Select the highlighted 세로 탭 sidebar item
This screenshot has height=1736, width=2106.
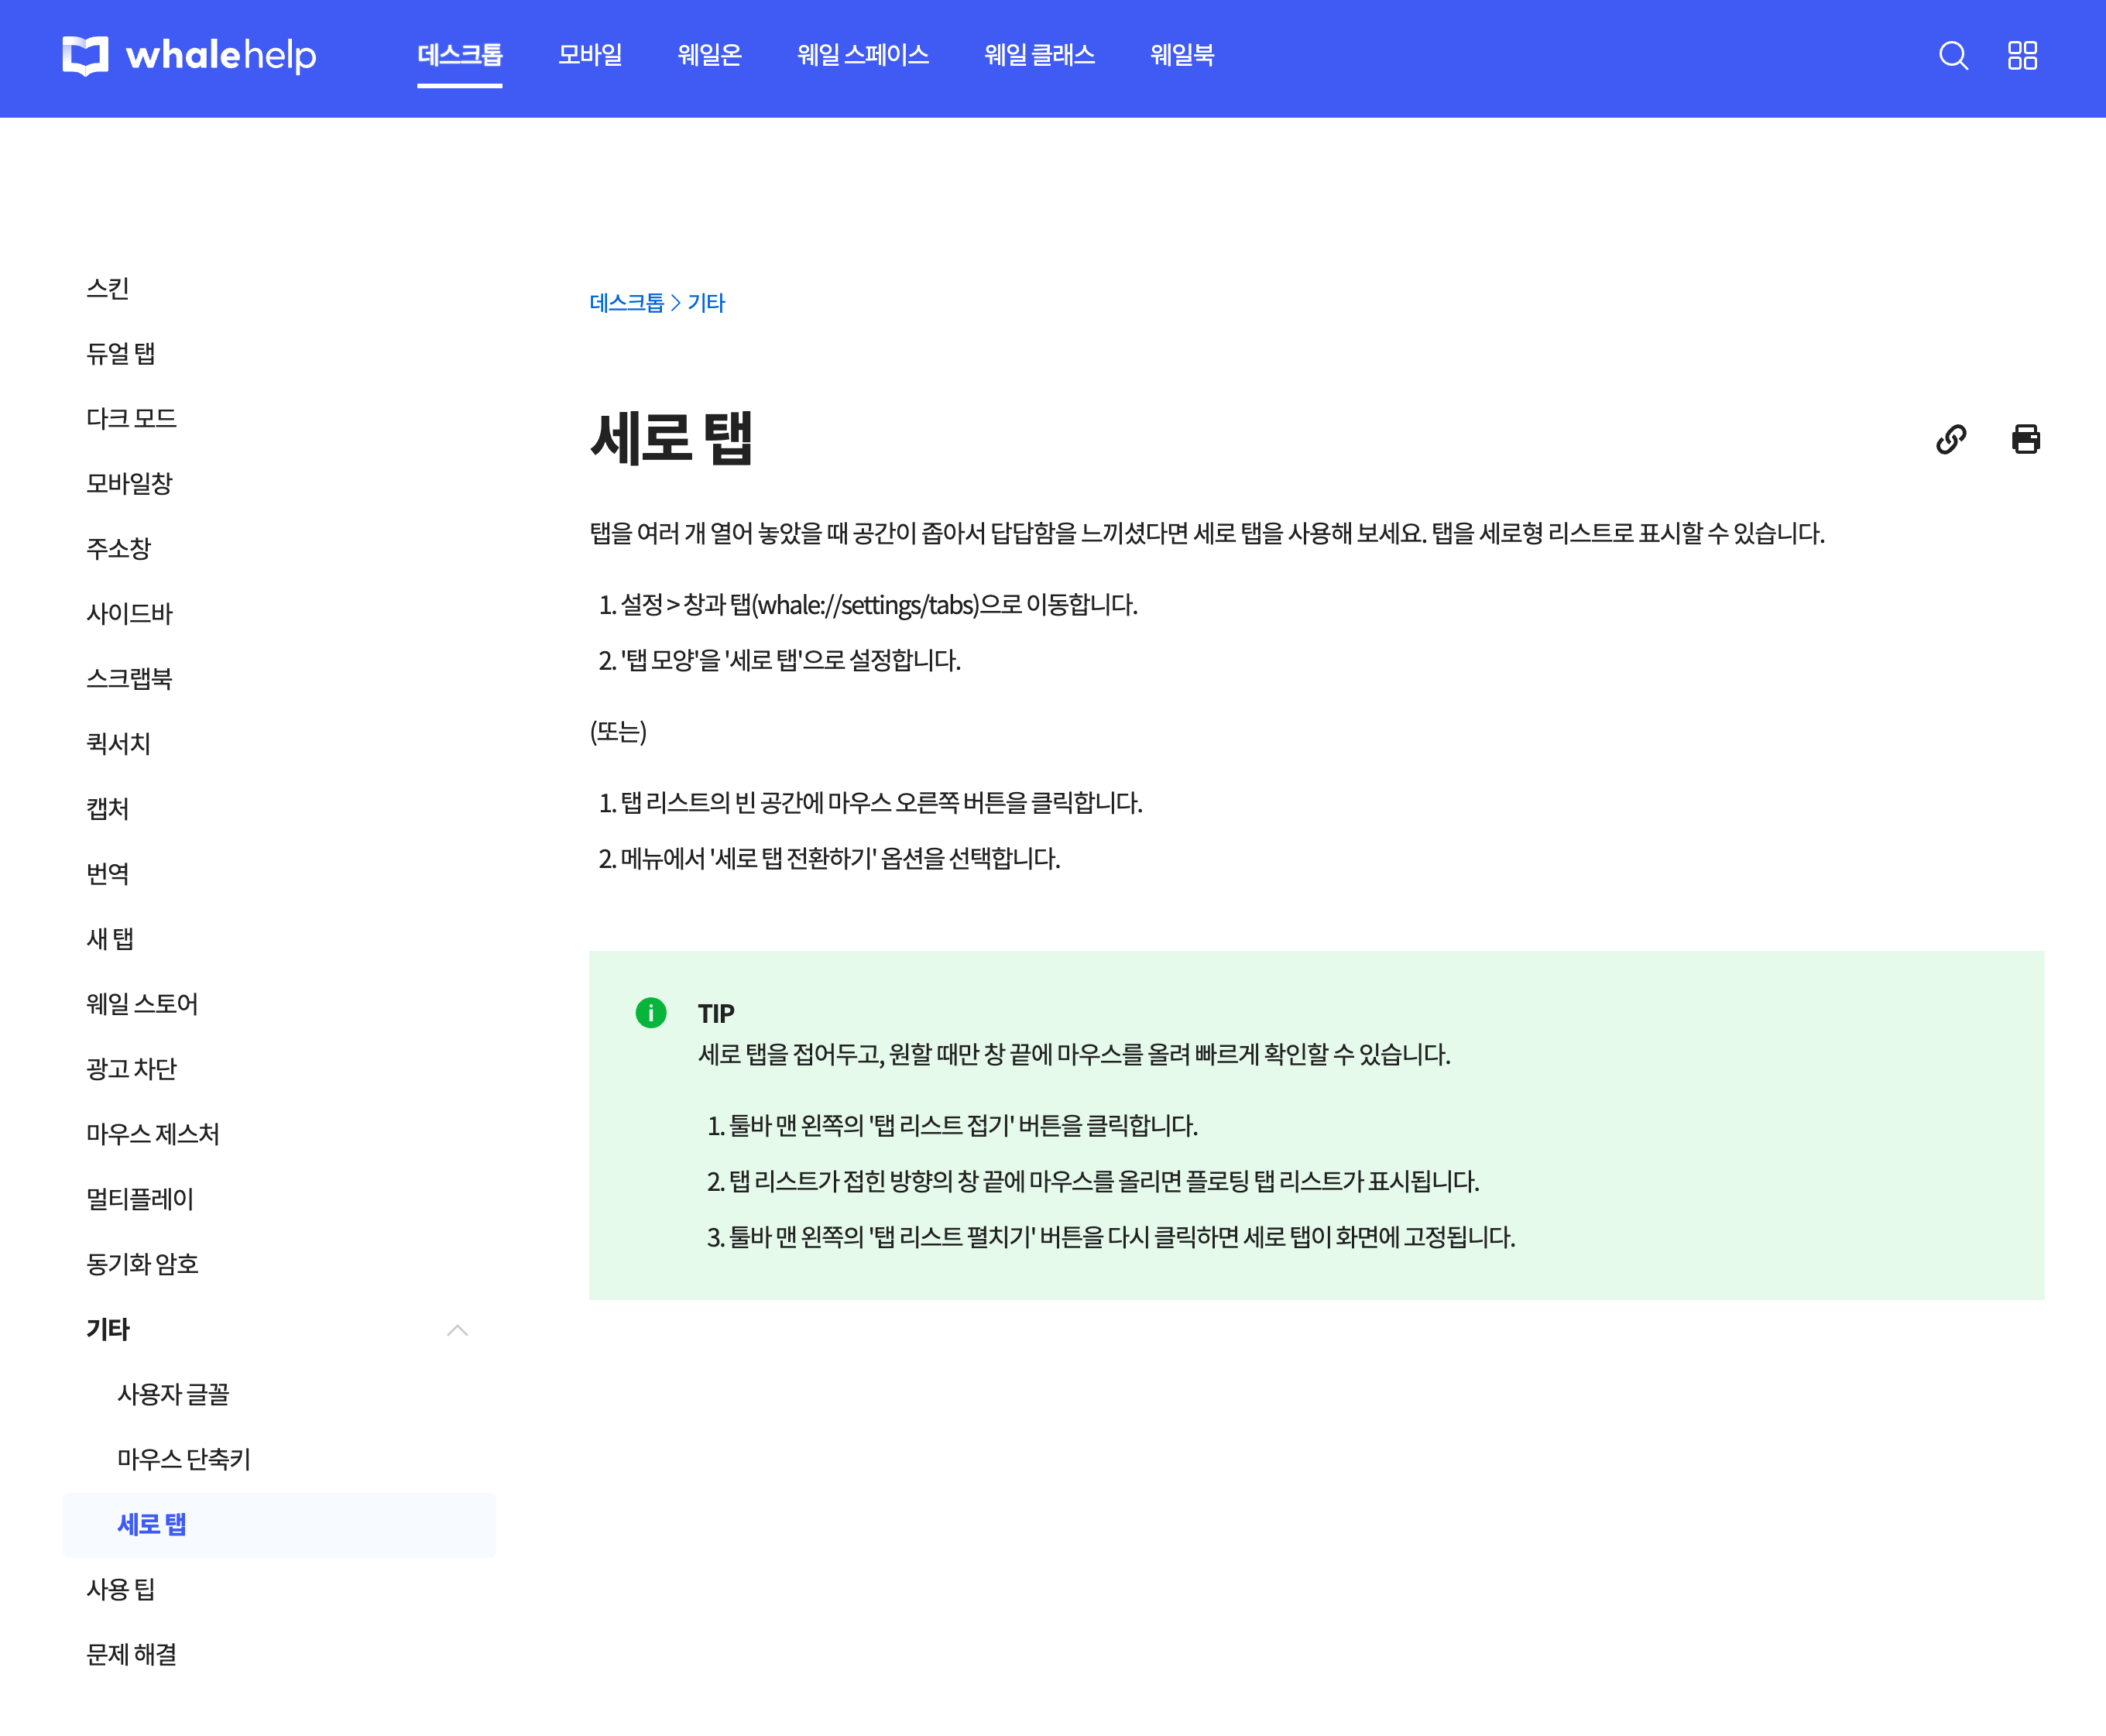coord(279,1525)
